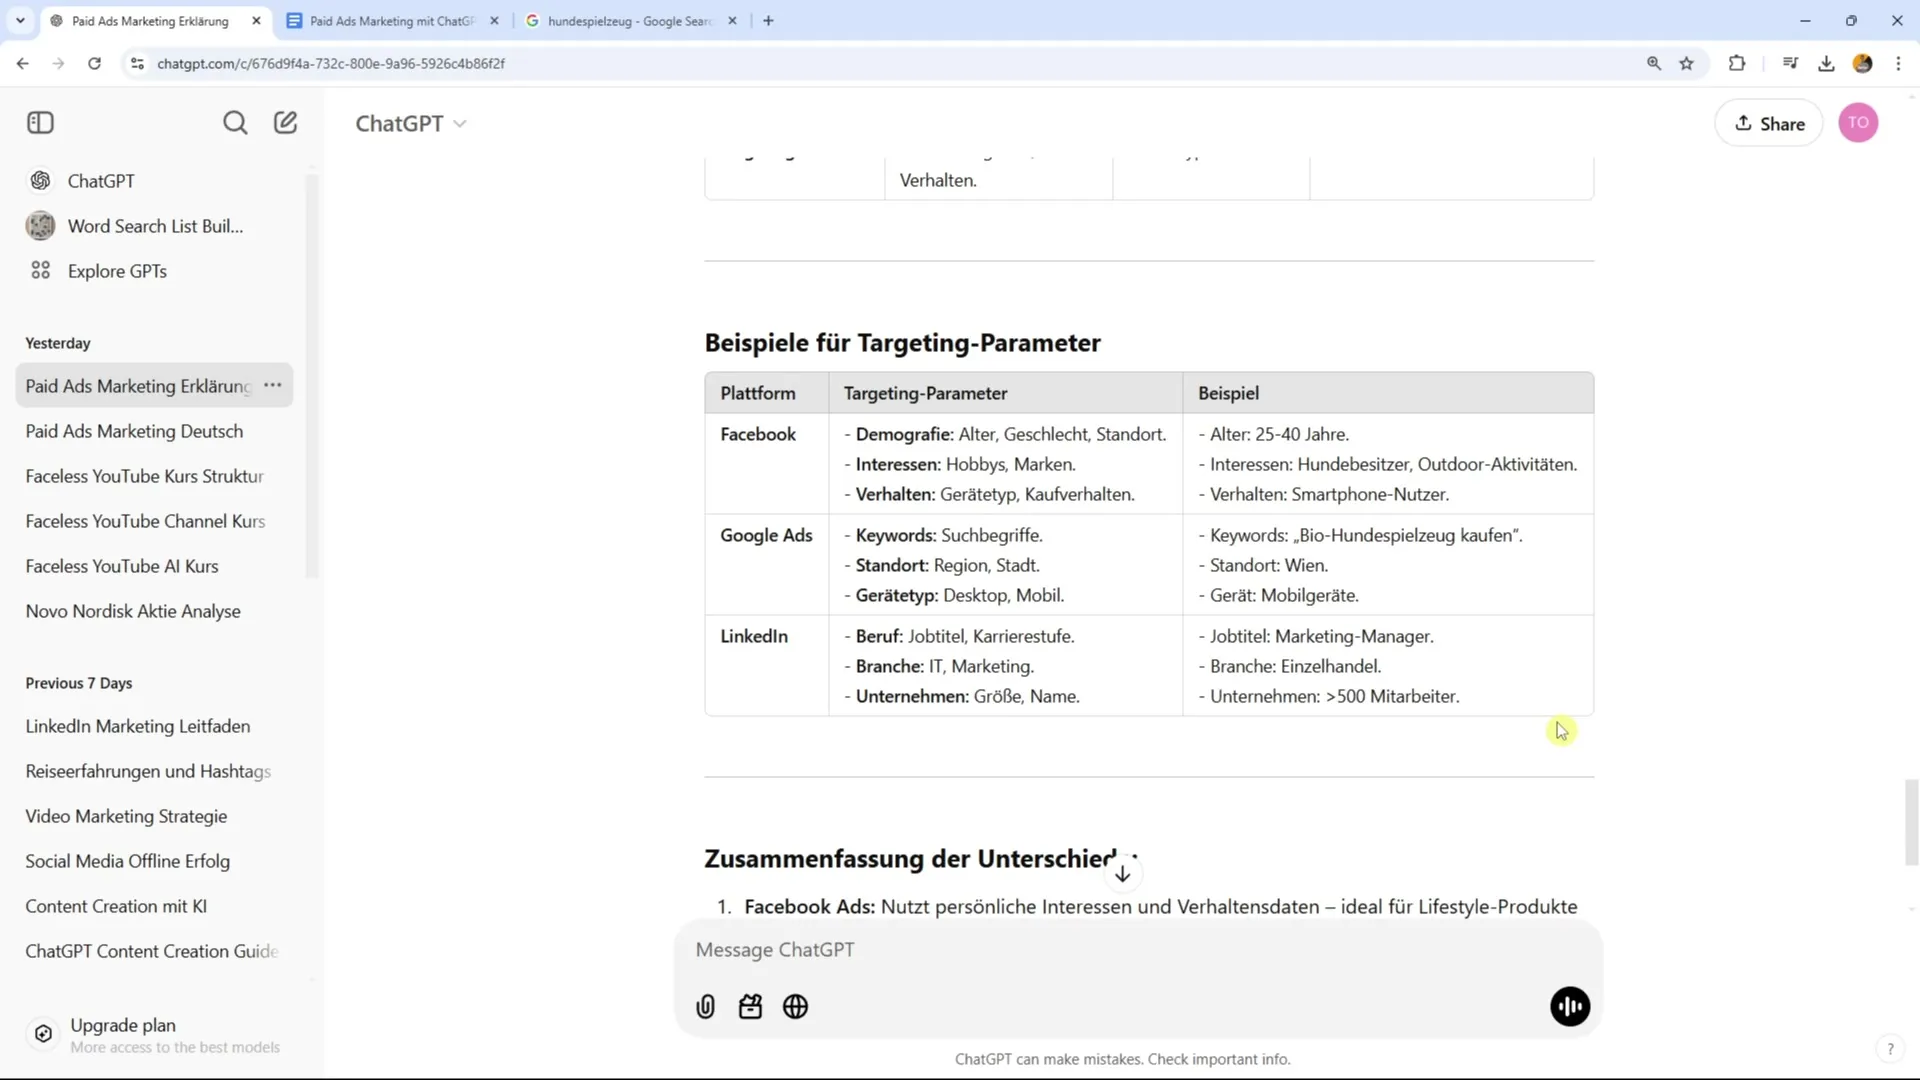Click Upgrade plan in sidebar
The image size is (1920, 1080).
(153, 1035)
